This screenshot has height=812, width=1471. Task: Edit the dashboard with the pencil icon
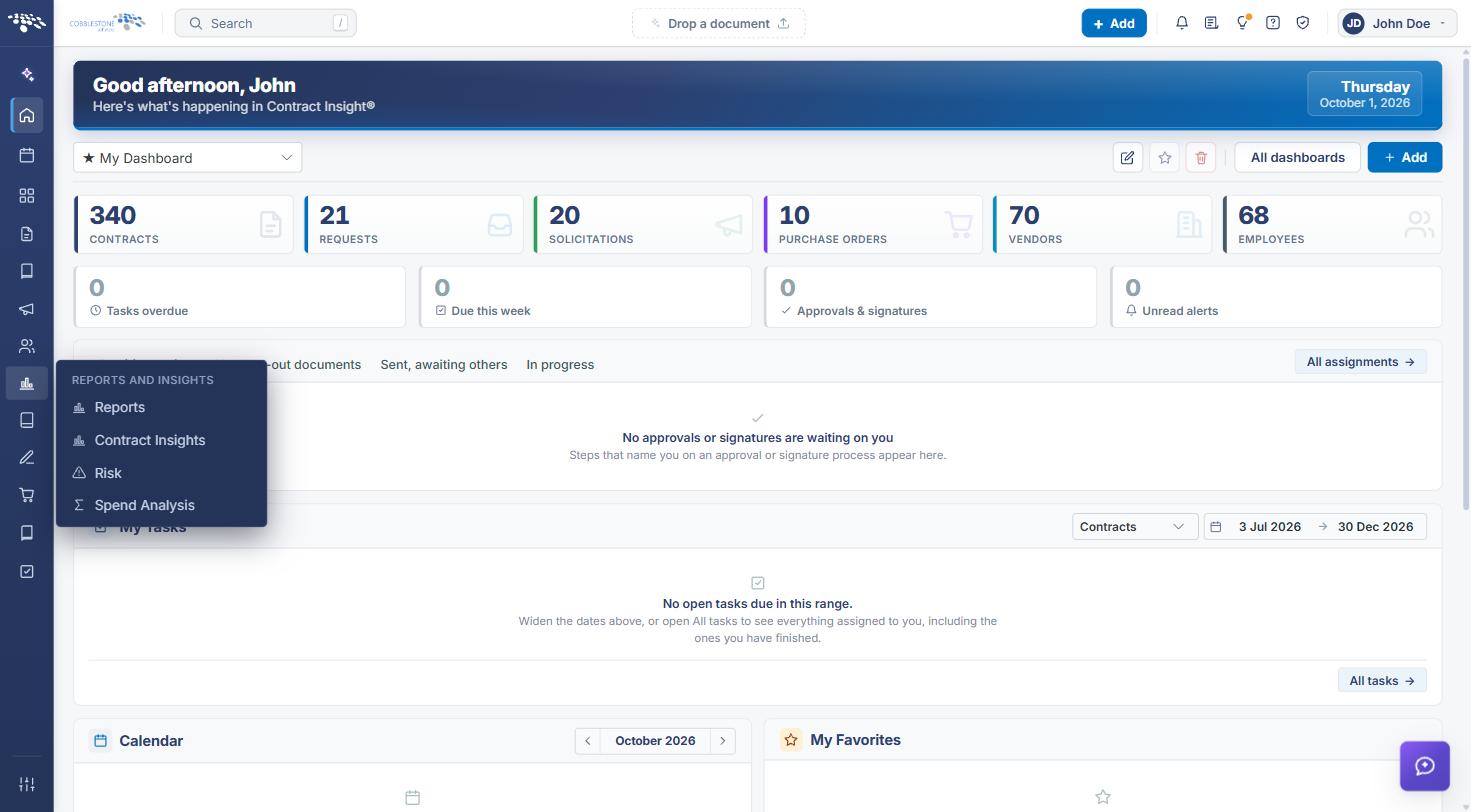1128,157
